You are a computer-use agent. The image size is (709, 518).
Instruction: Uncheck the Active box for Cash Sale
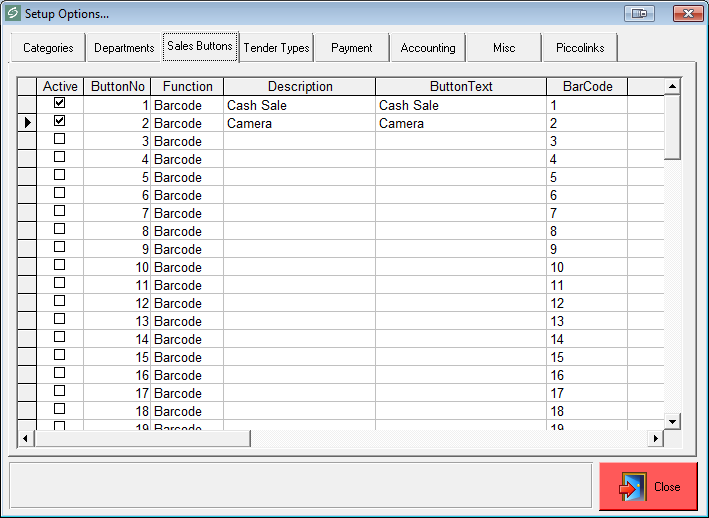pos(60,103)
